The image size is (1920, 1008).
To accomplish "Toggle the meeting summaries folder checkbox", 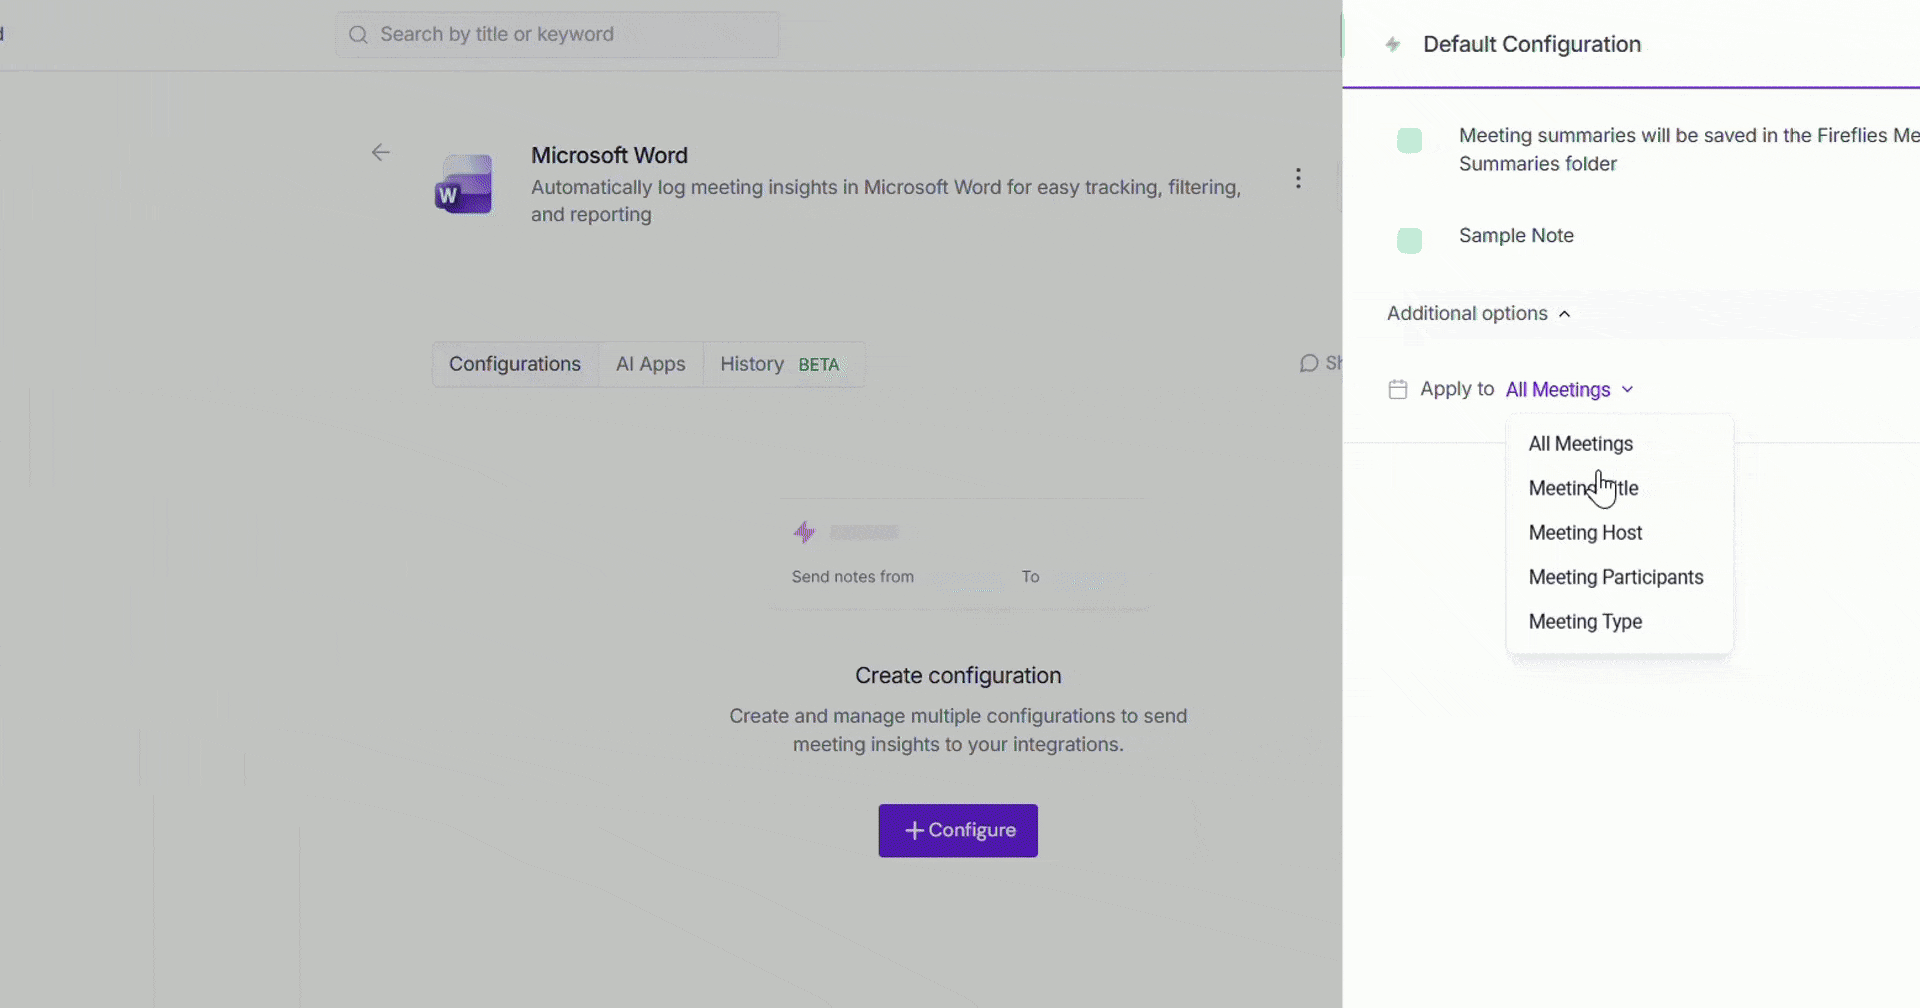I will [1409, 140].
